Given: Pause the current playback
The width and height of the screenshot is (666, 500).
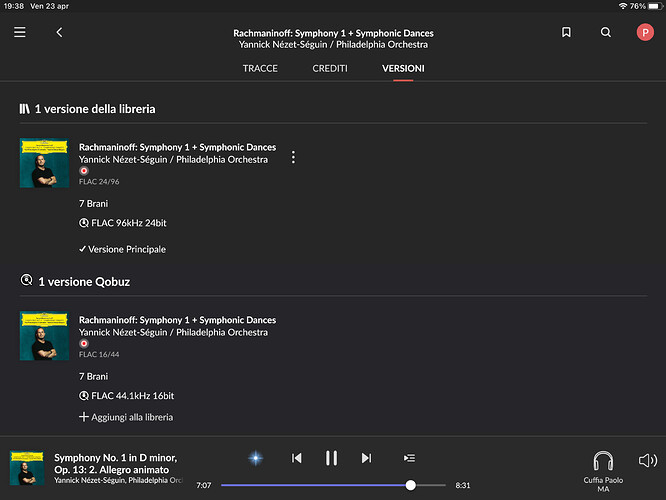Looking at the screenshot, I should click(x=331, y=458).
